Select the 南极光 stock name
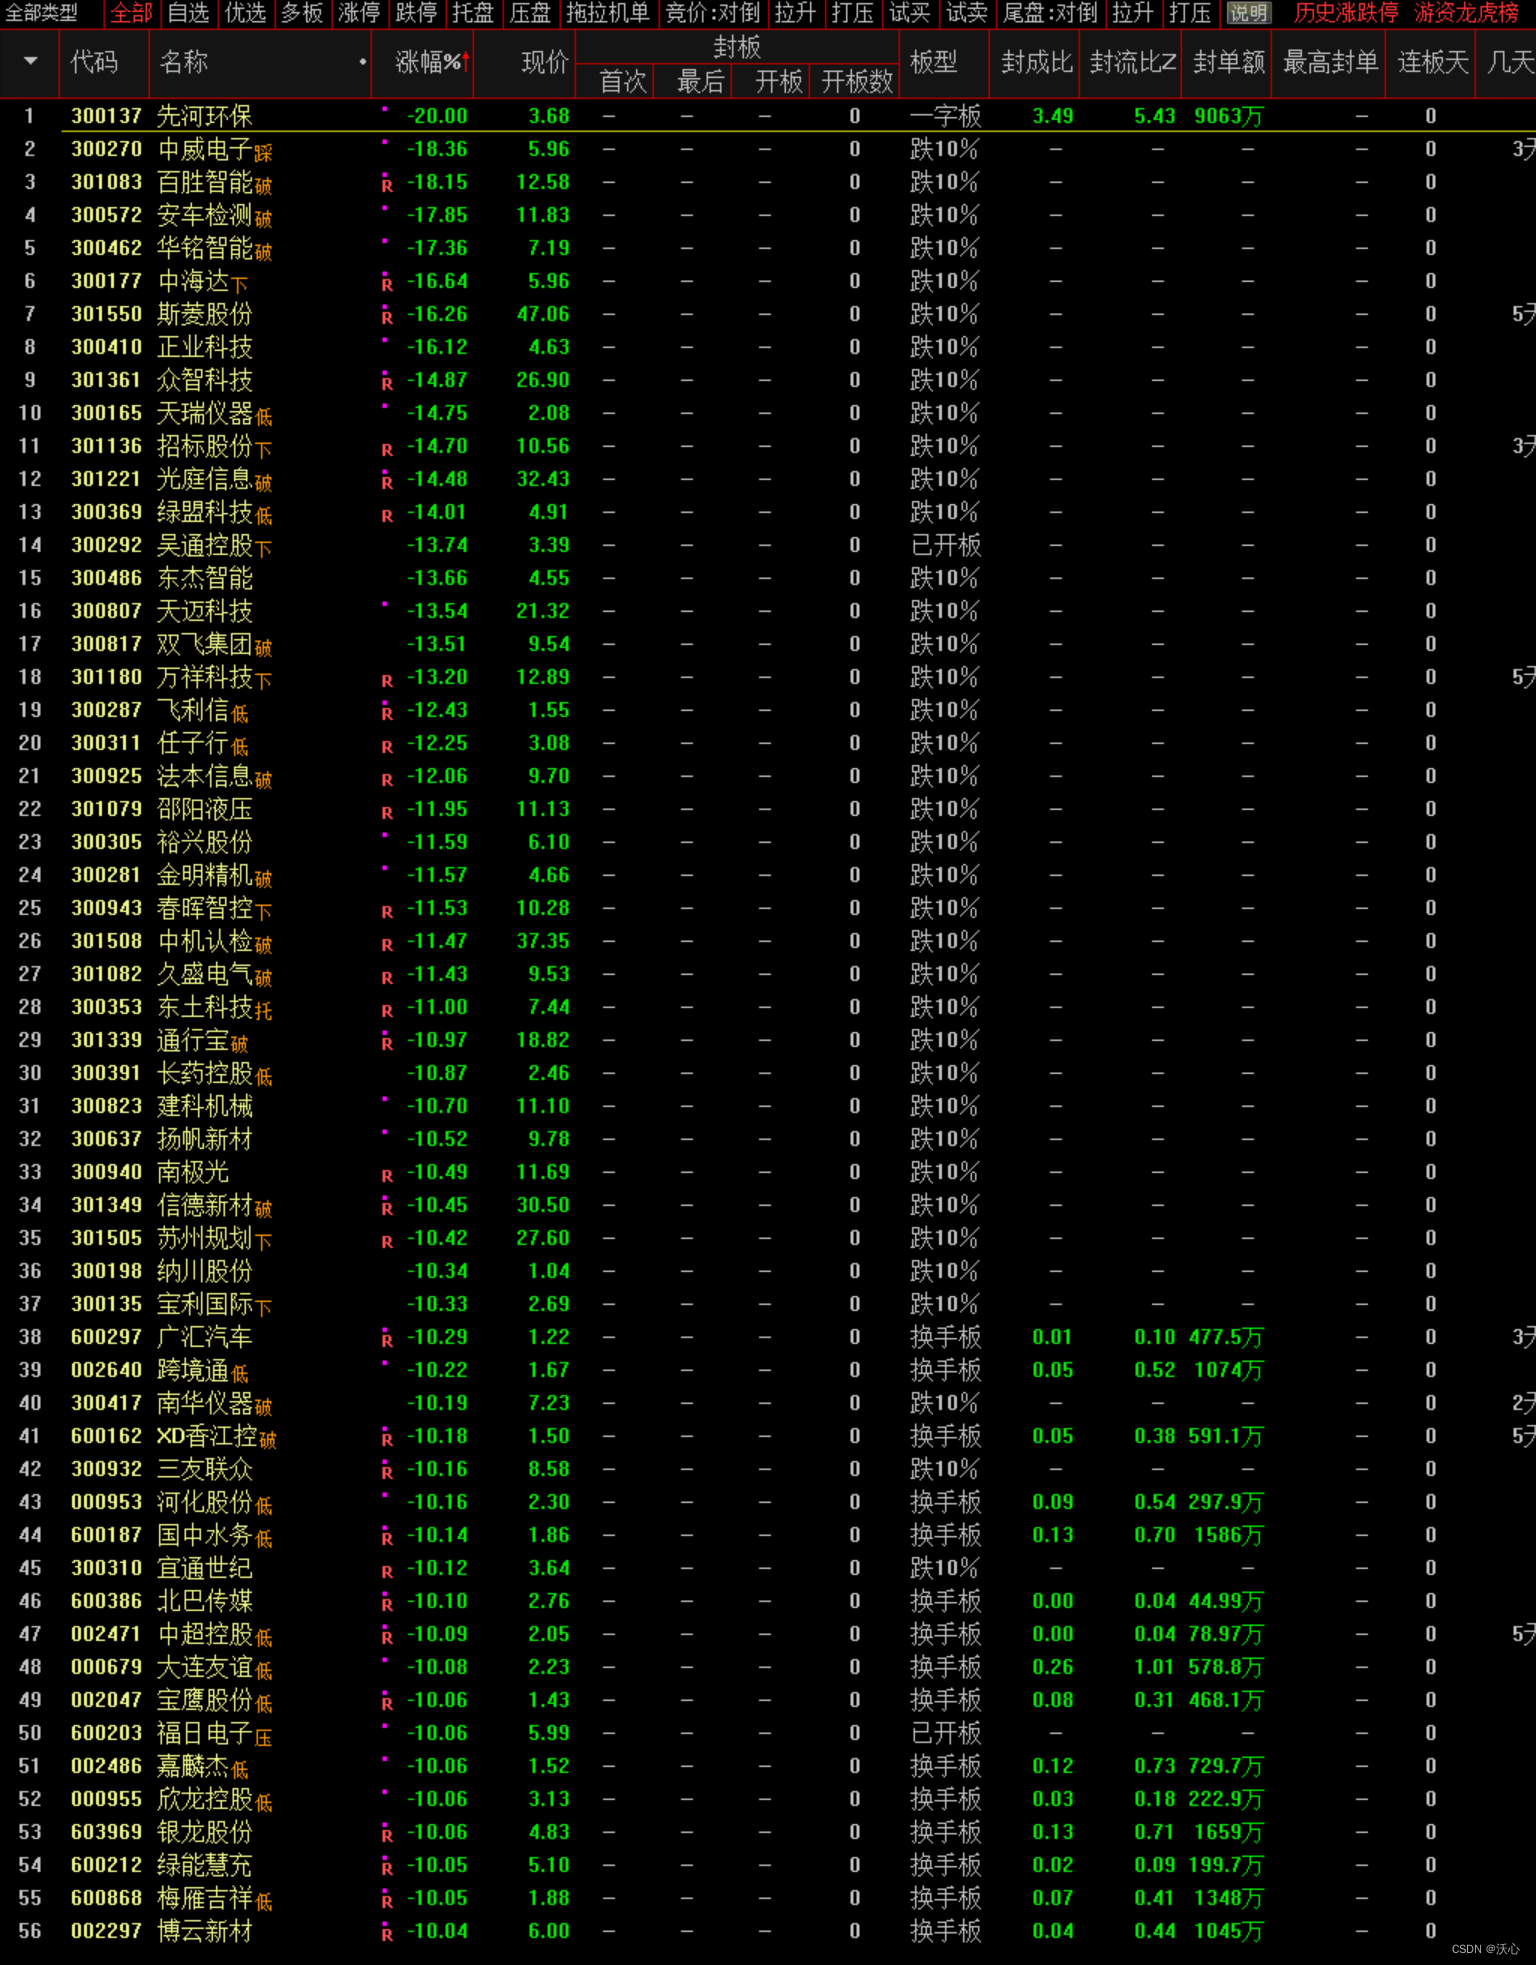This screenshot has width=1536, height=1965. (193, 1173)
